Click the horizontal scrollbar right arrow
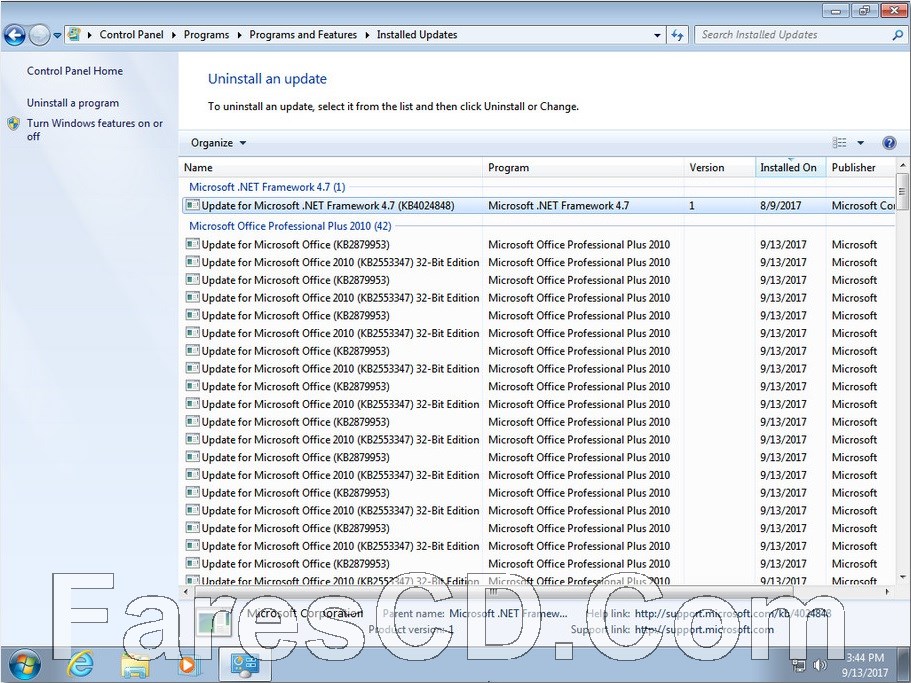 [x=888, y=592]
